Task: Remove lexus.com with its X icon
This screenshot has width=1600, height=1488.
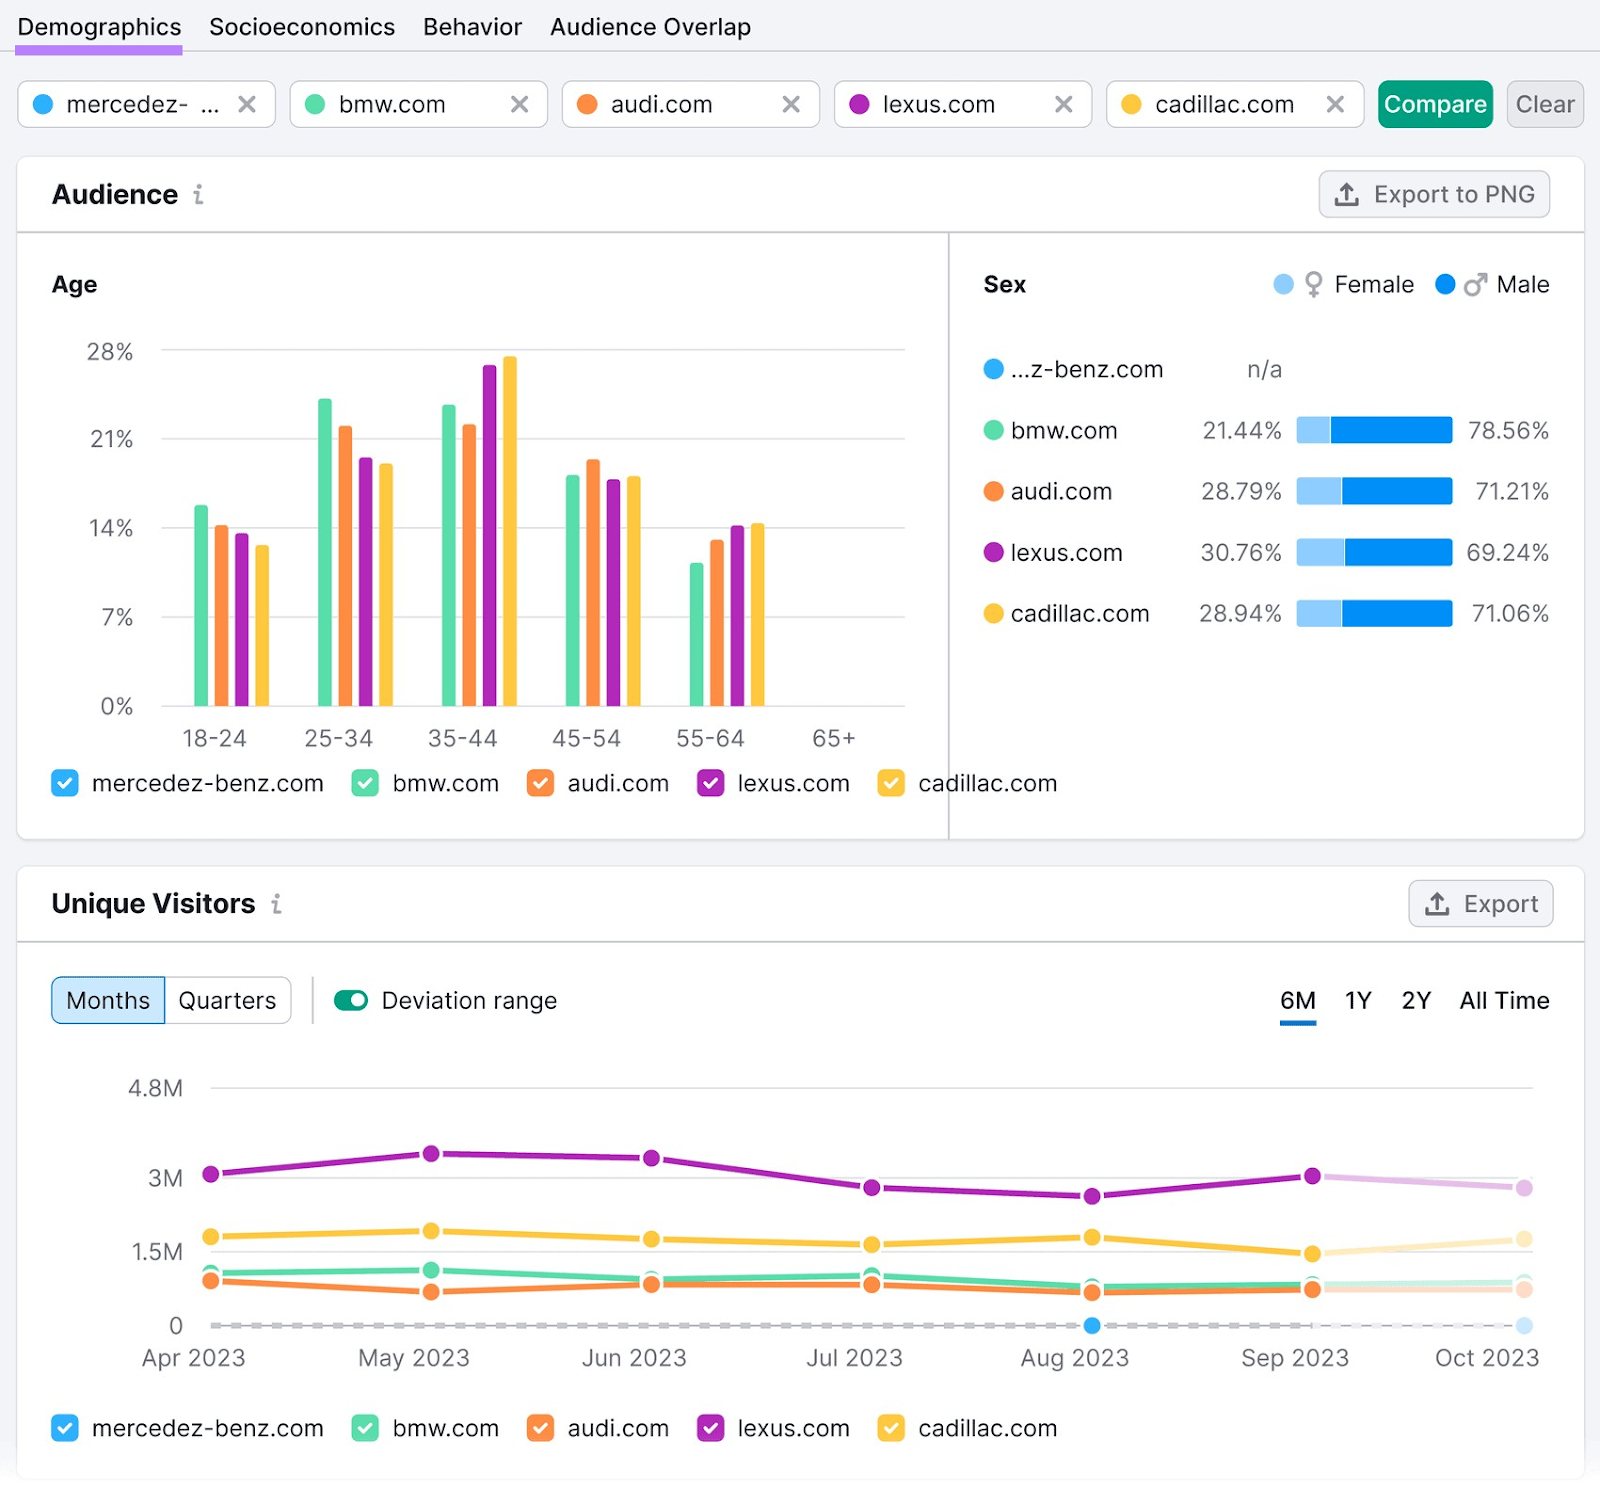Action: pyautogui.click(x=1063, y=104)
